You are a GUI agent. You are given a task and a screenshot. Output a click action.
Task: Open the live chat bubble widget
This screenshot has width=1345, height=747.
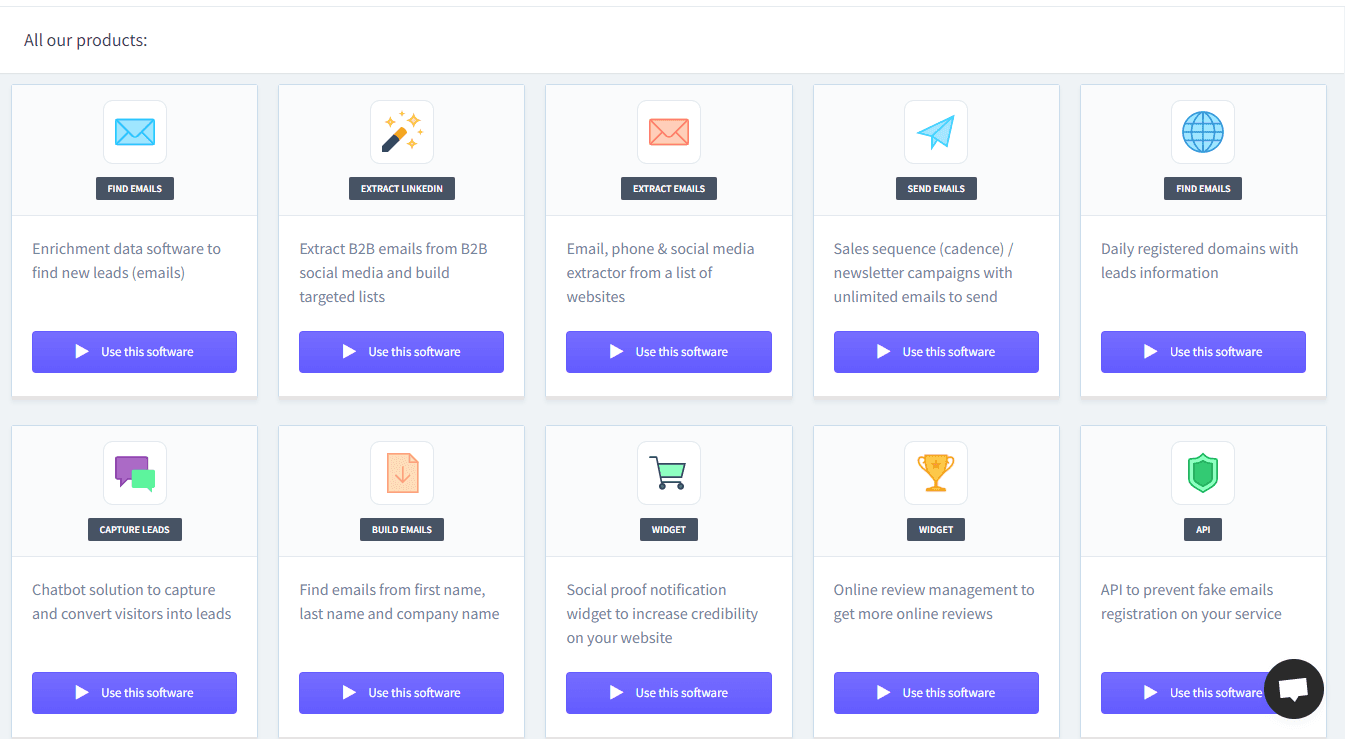pos(1294,689)
